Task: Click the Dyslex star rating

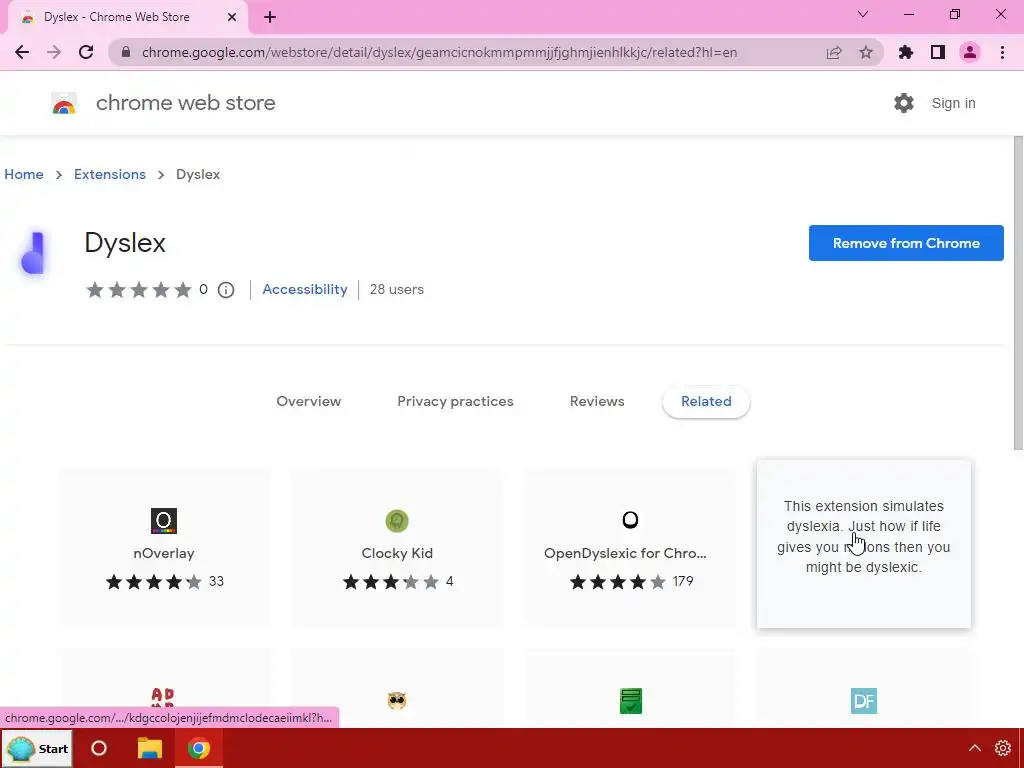Action: (138, 290)
